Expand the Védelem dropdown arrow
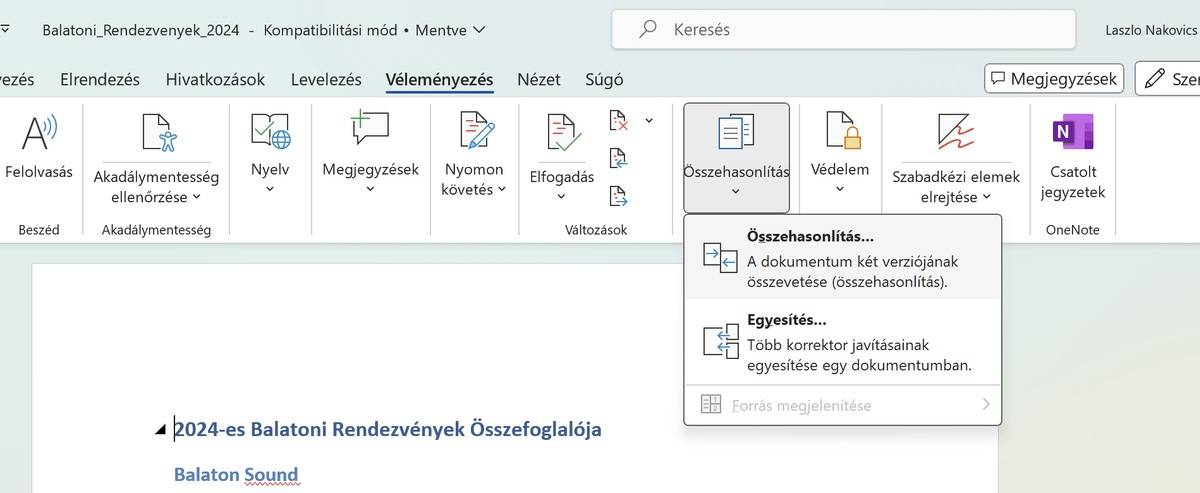This screenshot has height=493, width=1200. click(839, 189)
